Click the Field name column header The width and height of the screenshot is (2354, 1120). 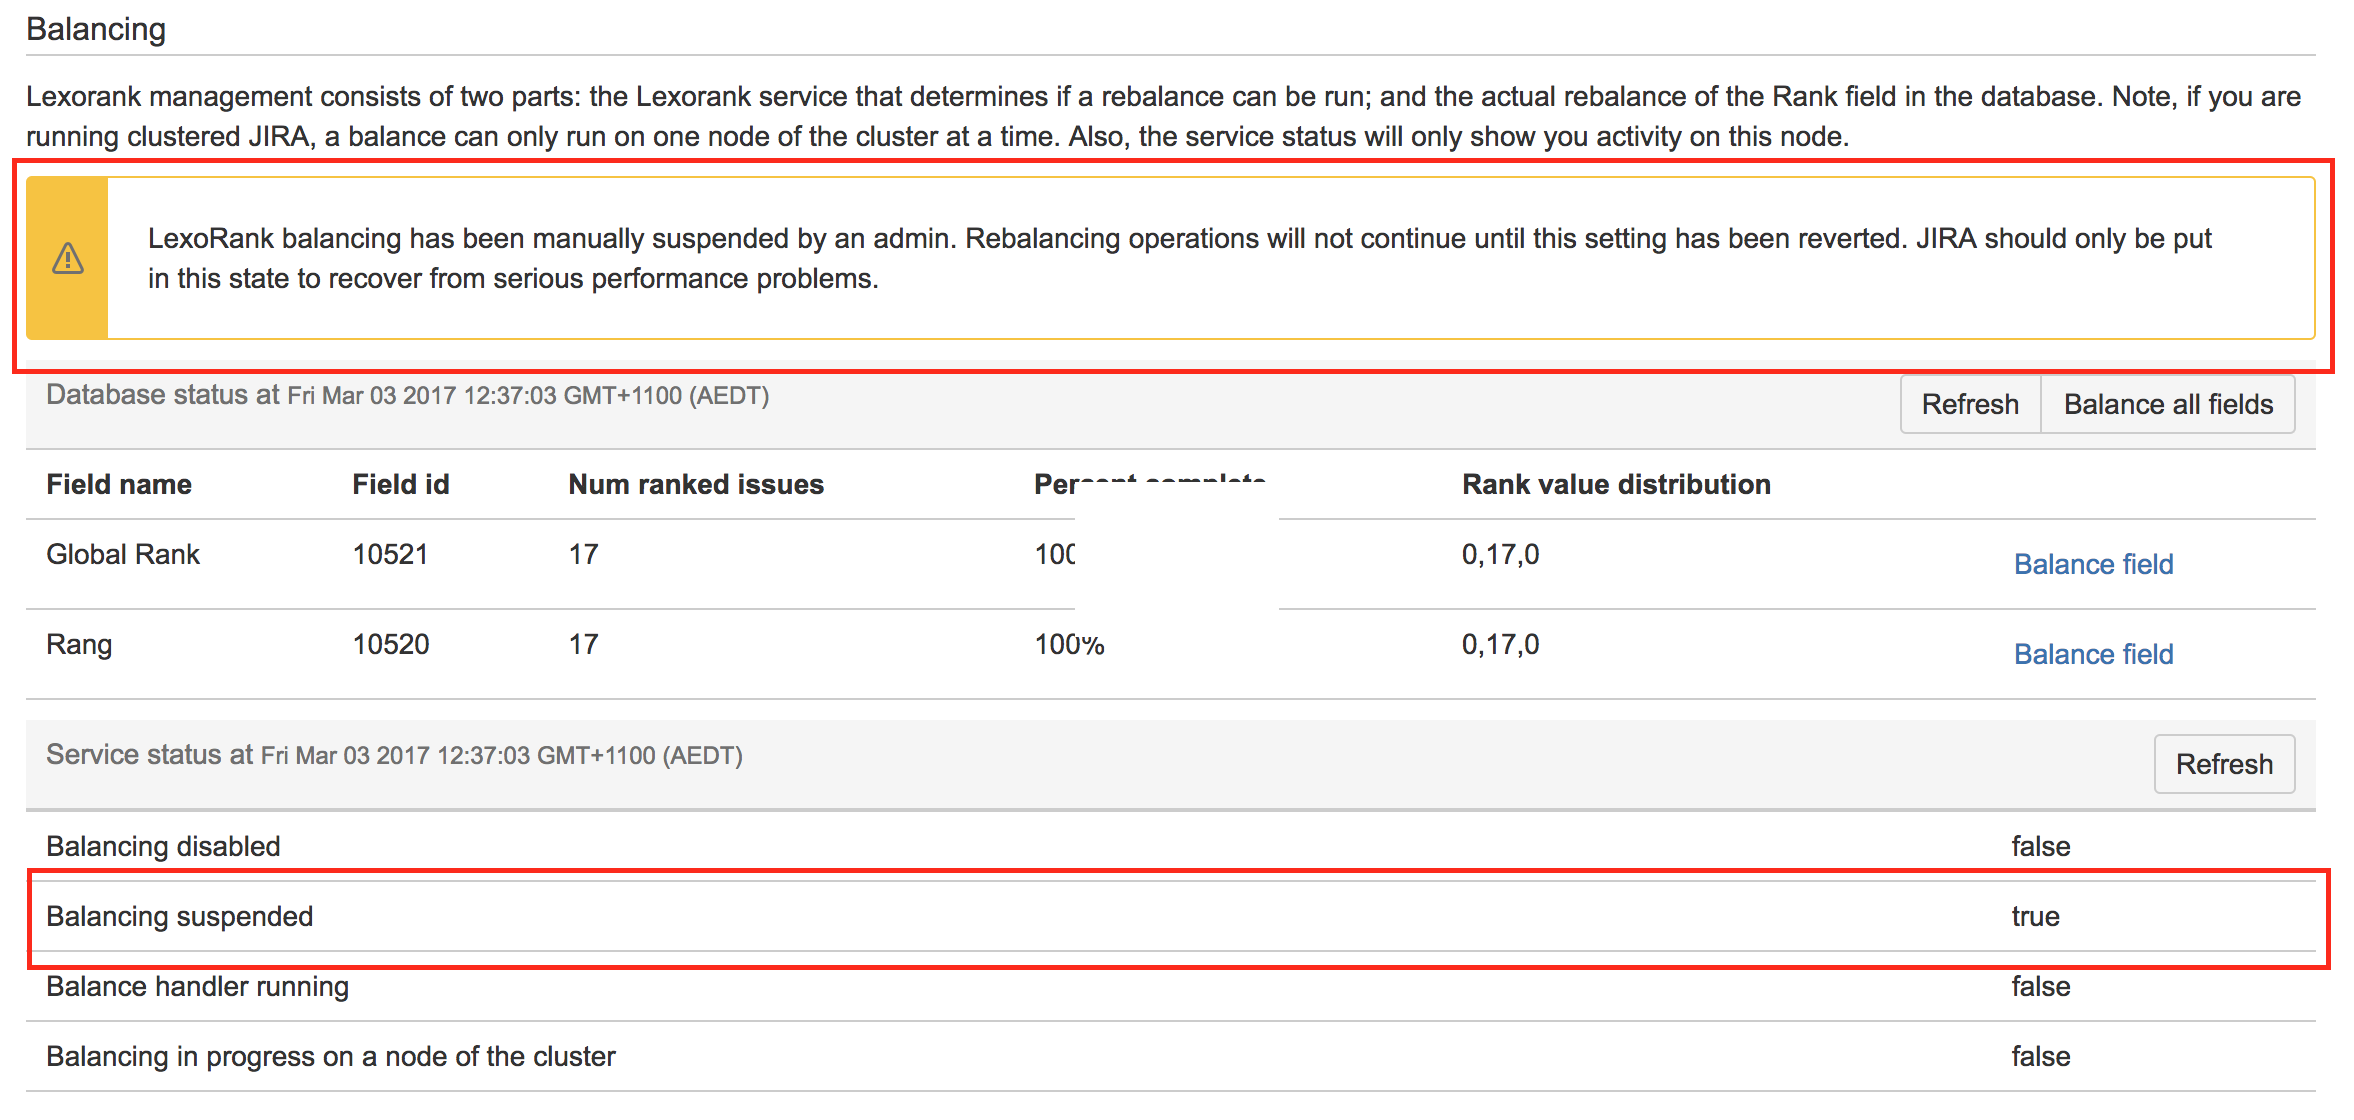[x=119, y=484]
